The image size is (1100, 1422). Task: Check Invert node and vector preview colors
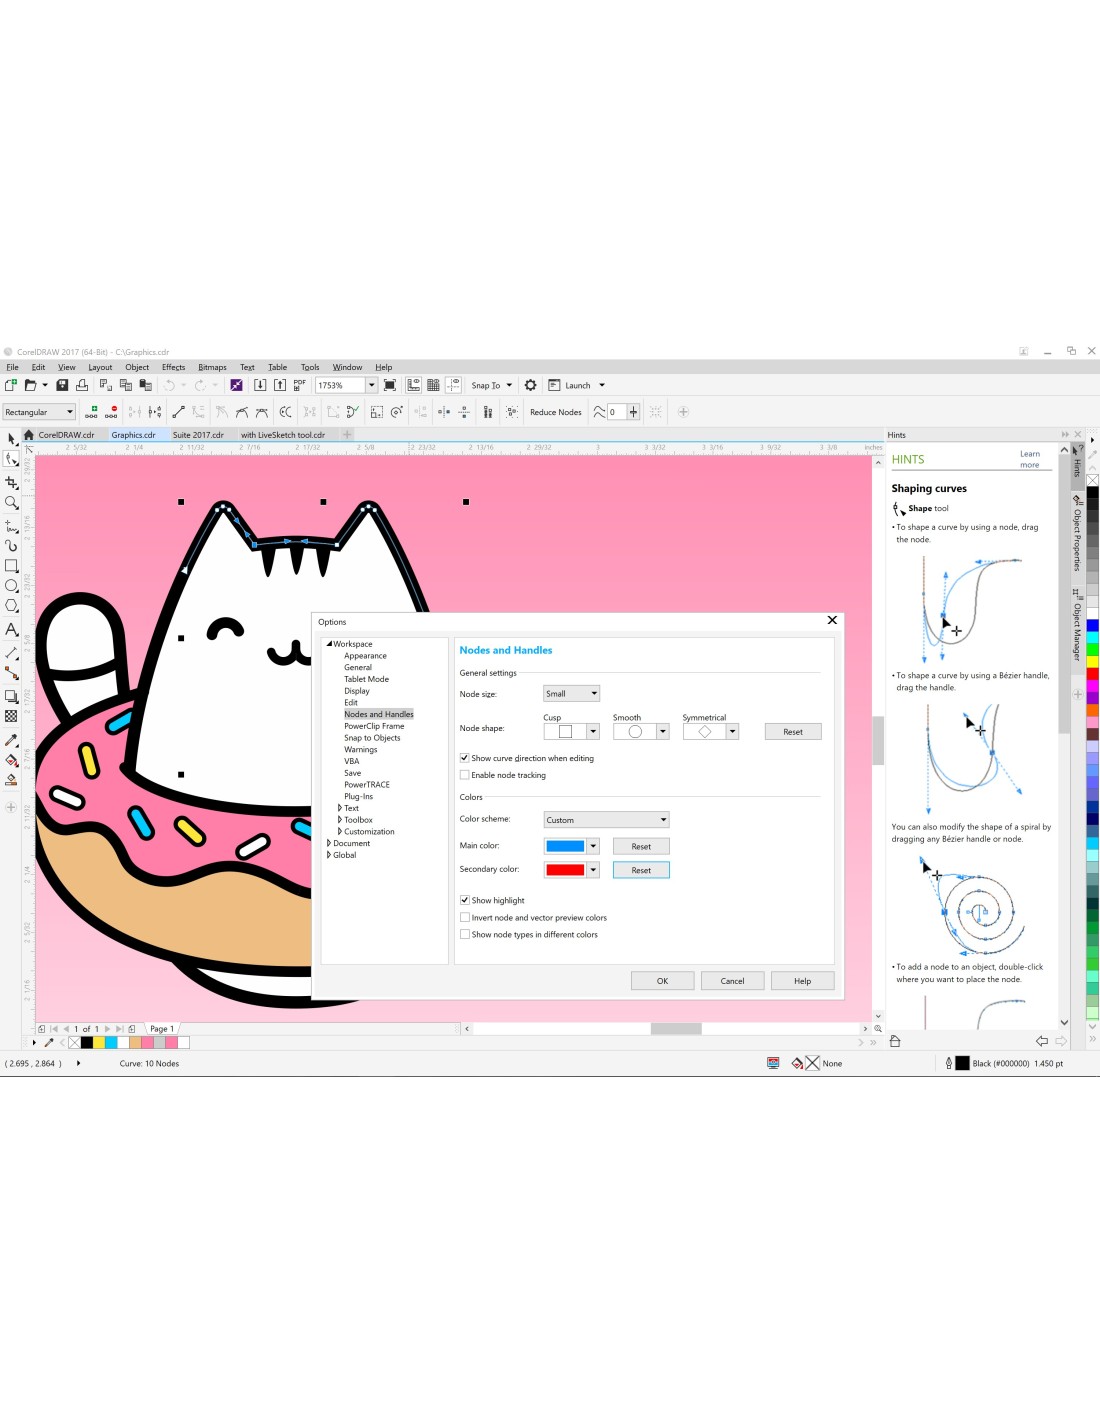pos(464,917)
